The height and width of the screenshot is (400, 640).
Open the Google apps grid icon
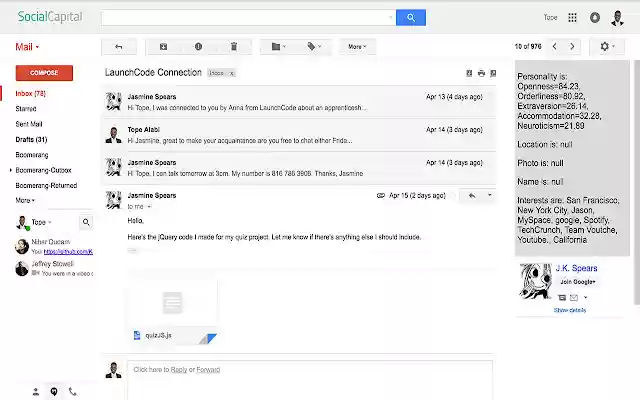coord(572,18)
